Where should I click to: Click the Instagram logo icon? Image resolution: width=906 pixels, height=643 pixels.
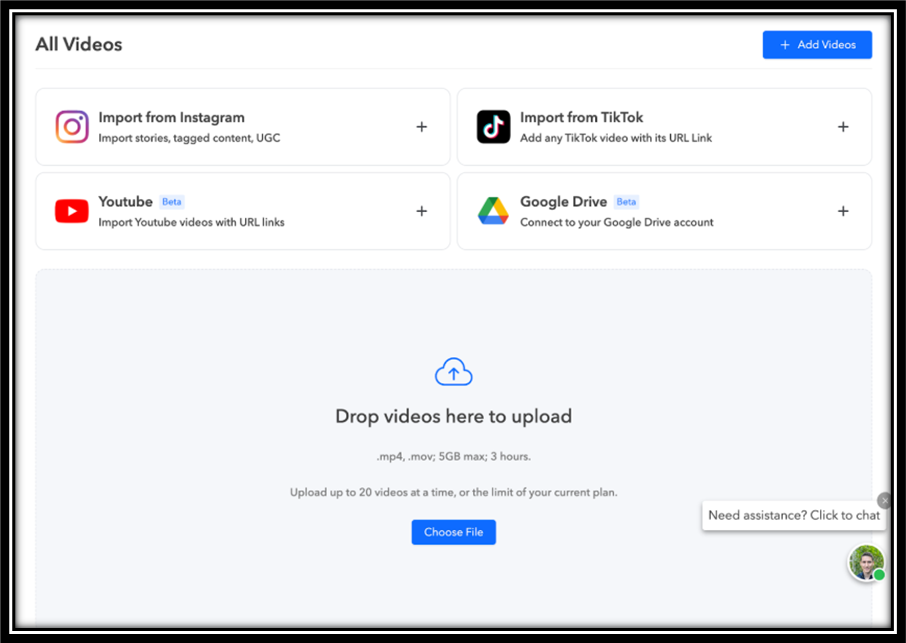point(72,127)
